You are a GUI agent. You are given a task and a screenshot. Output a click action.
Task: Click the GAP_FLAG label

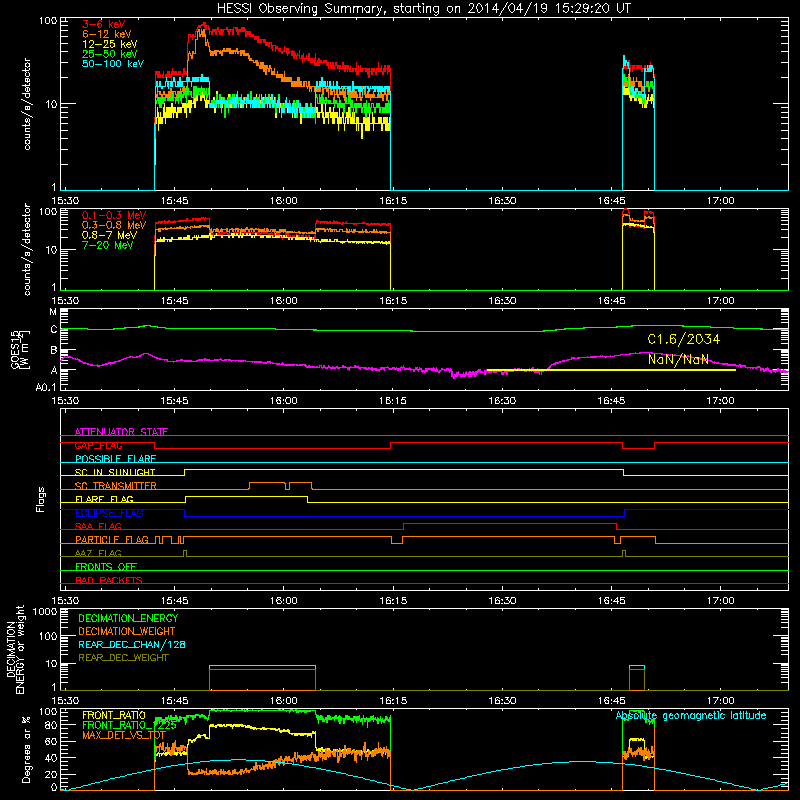click(x=98, y=445)
